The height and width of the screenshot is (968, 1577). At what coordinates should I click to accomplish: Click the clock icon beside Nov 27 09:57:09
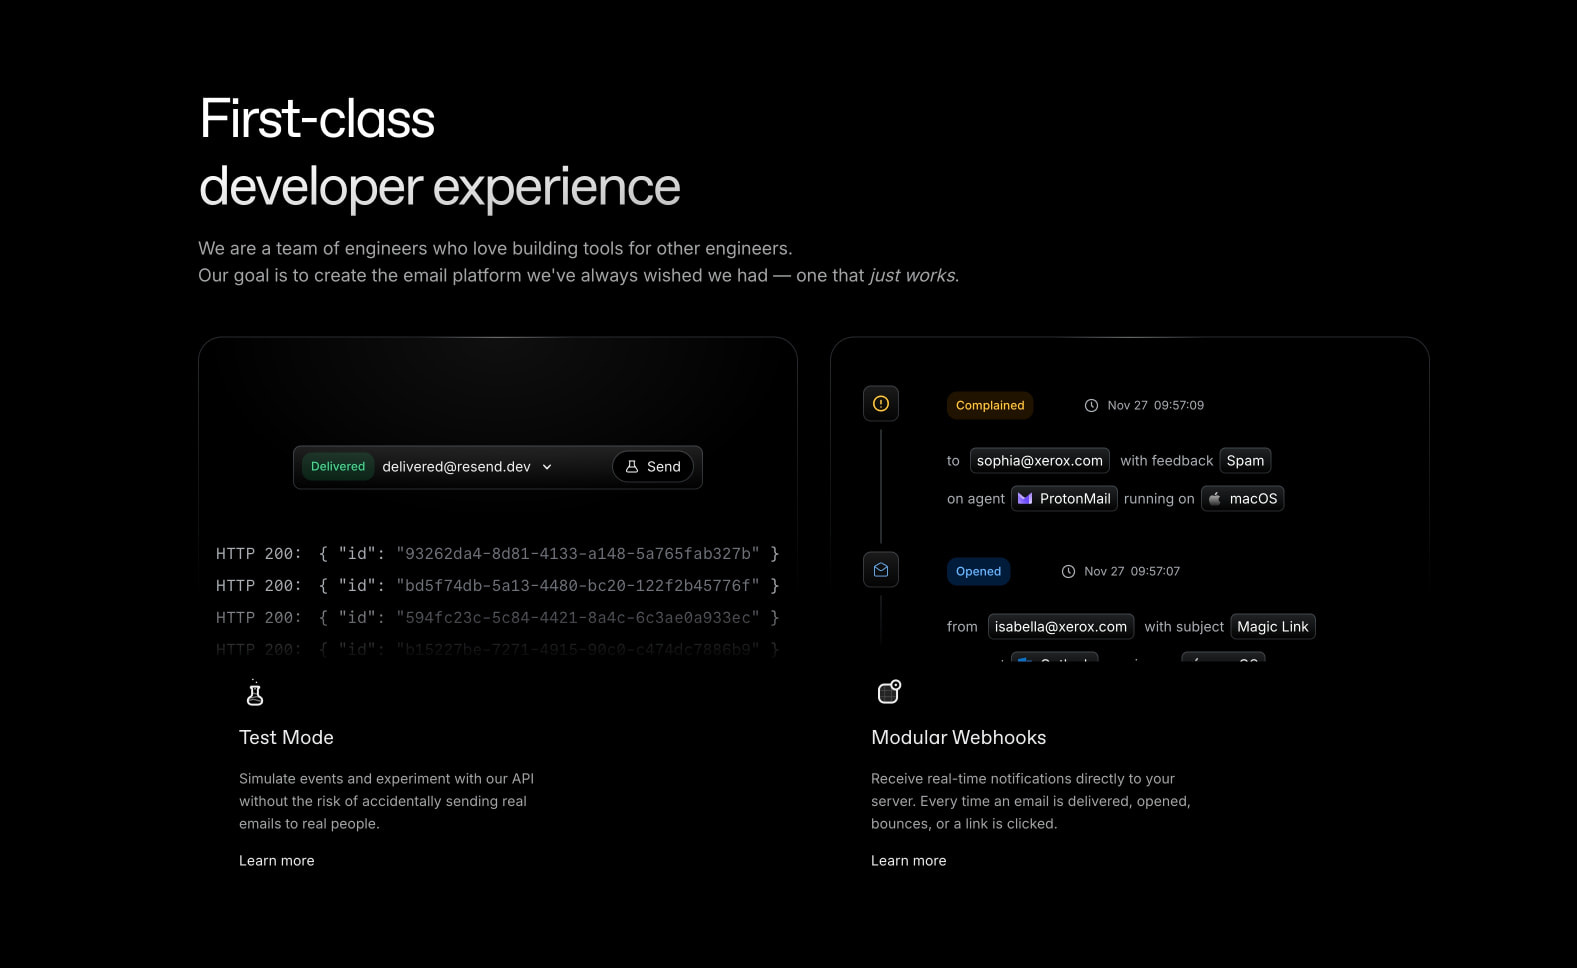pos(1091,405)
